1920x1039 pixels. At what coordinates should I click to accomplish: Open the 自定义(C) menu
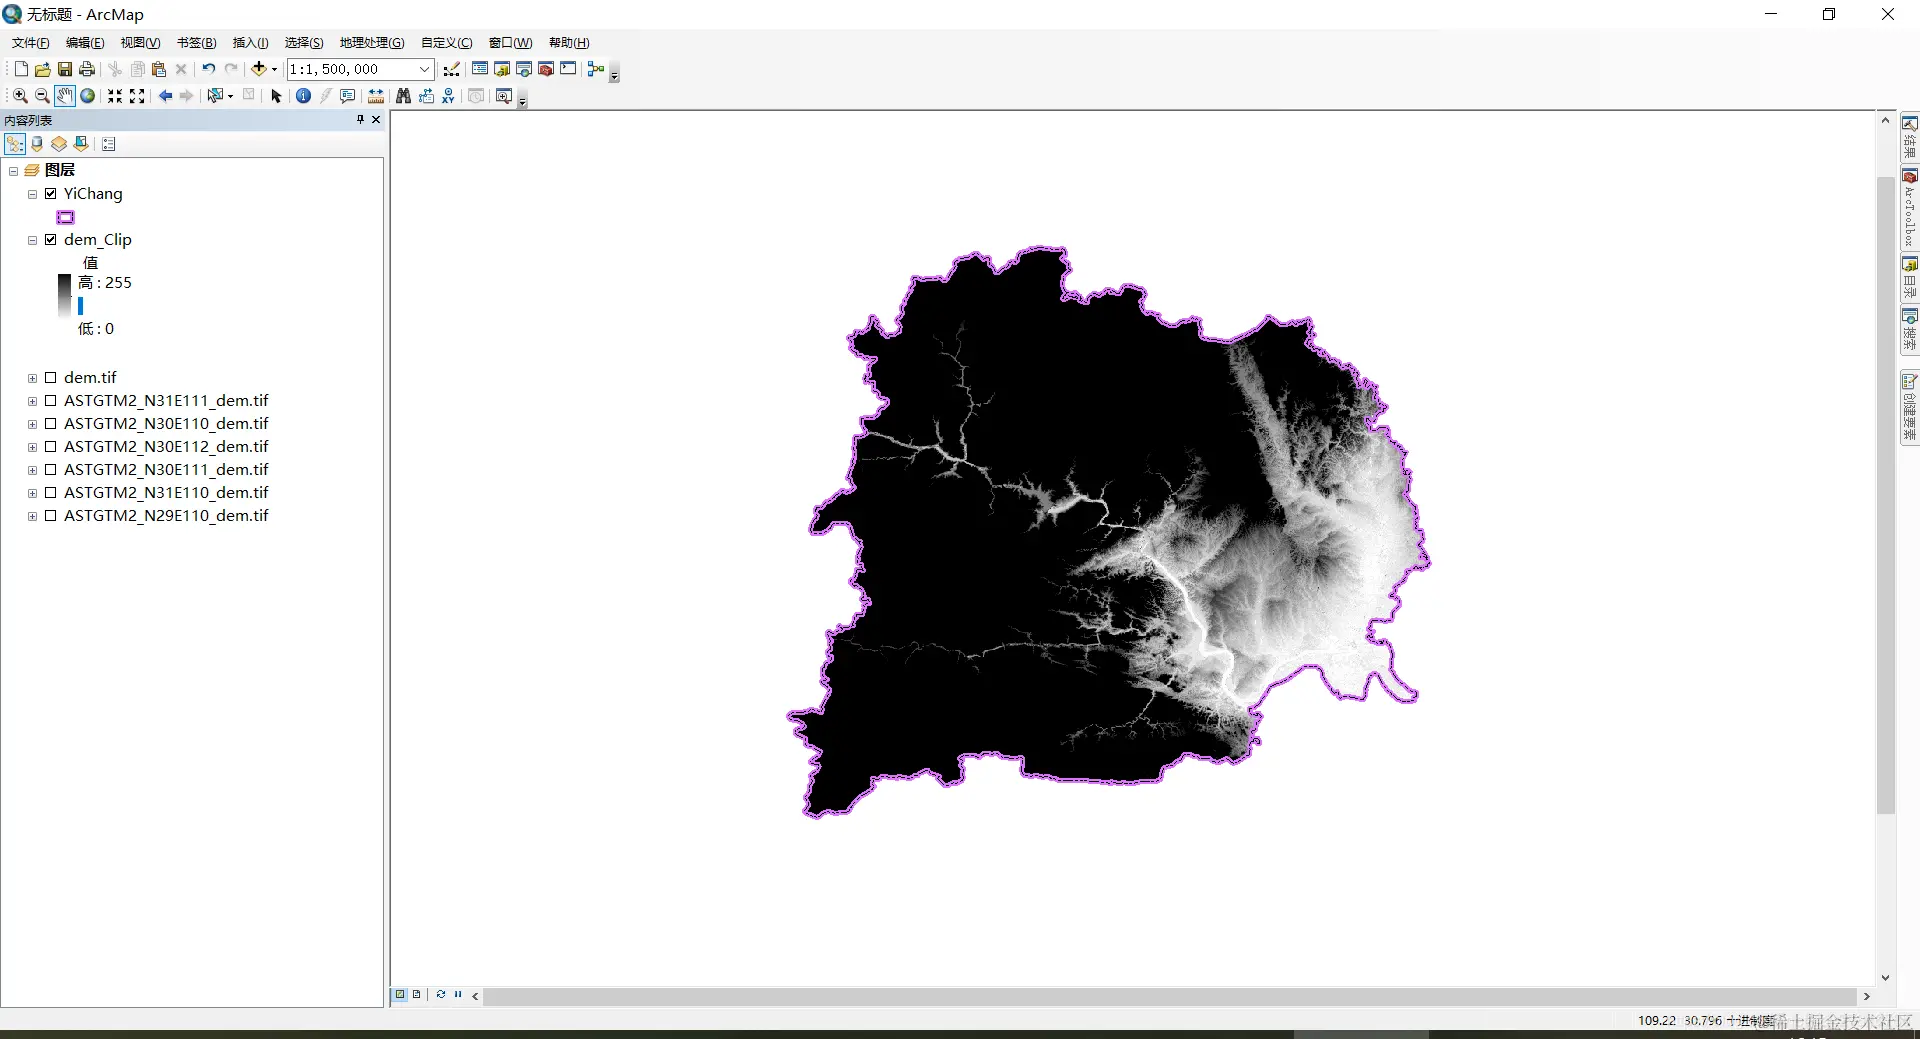pyautogui.click(x=446, y=43)
